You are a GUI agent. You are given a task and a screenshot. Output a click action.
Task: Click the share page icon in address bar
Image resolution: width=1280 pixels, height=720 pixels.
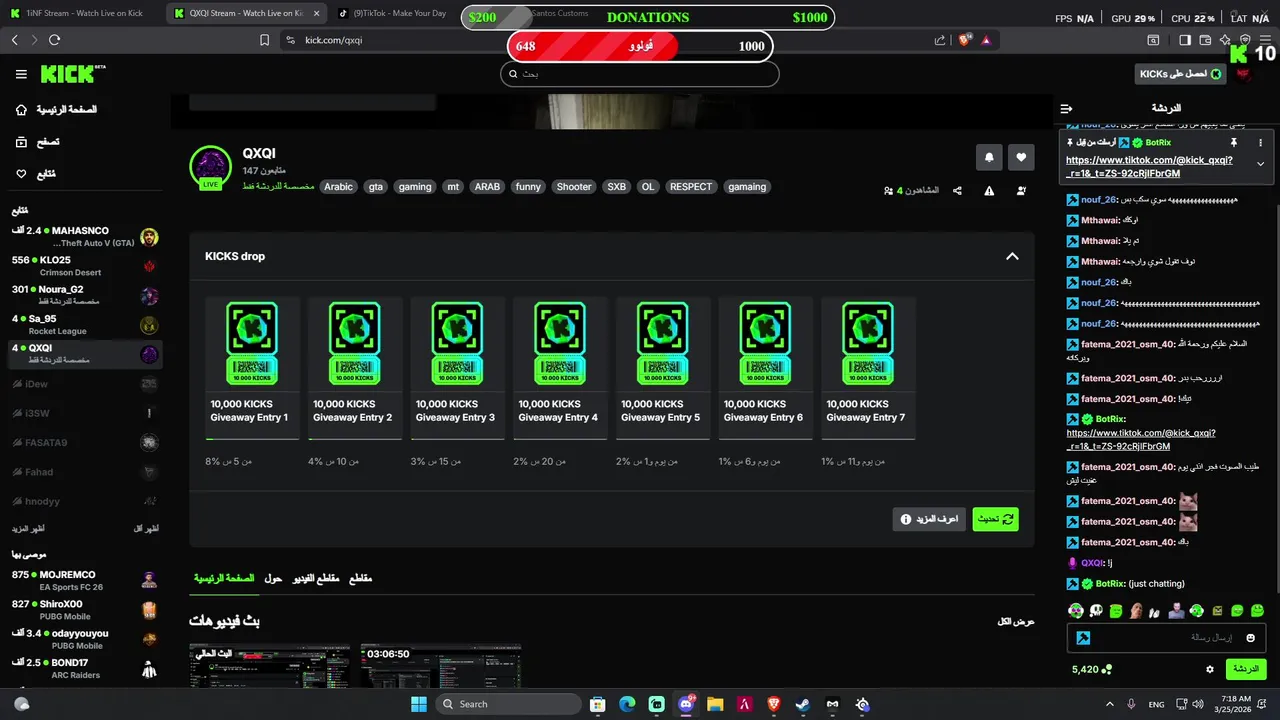click(x=940, y=40)
